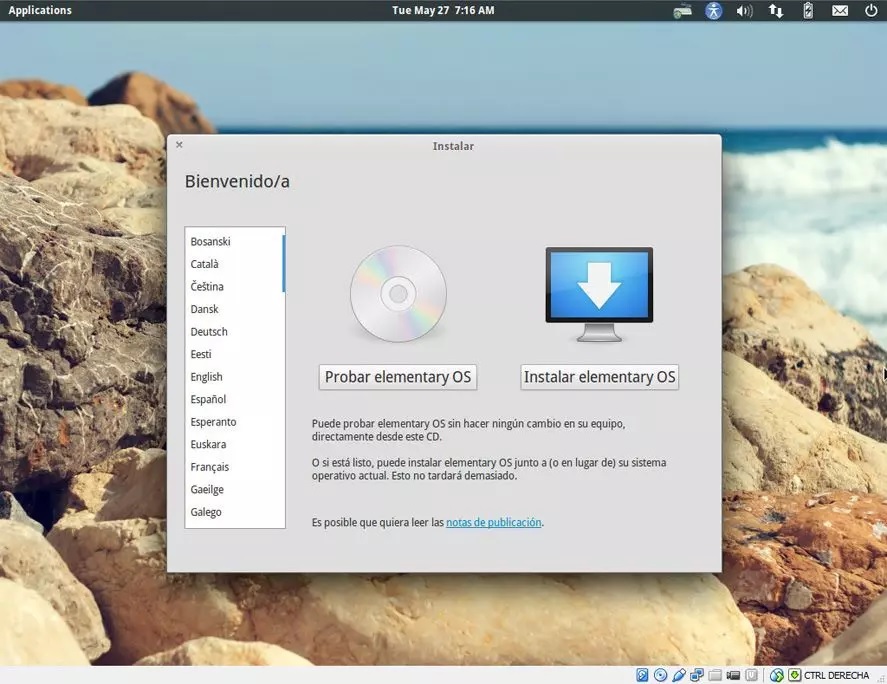Viewport: 887px width, 684px height.
Task: Click VirtualBox shared folders status icon
Action: (x=715, y=675)
